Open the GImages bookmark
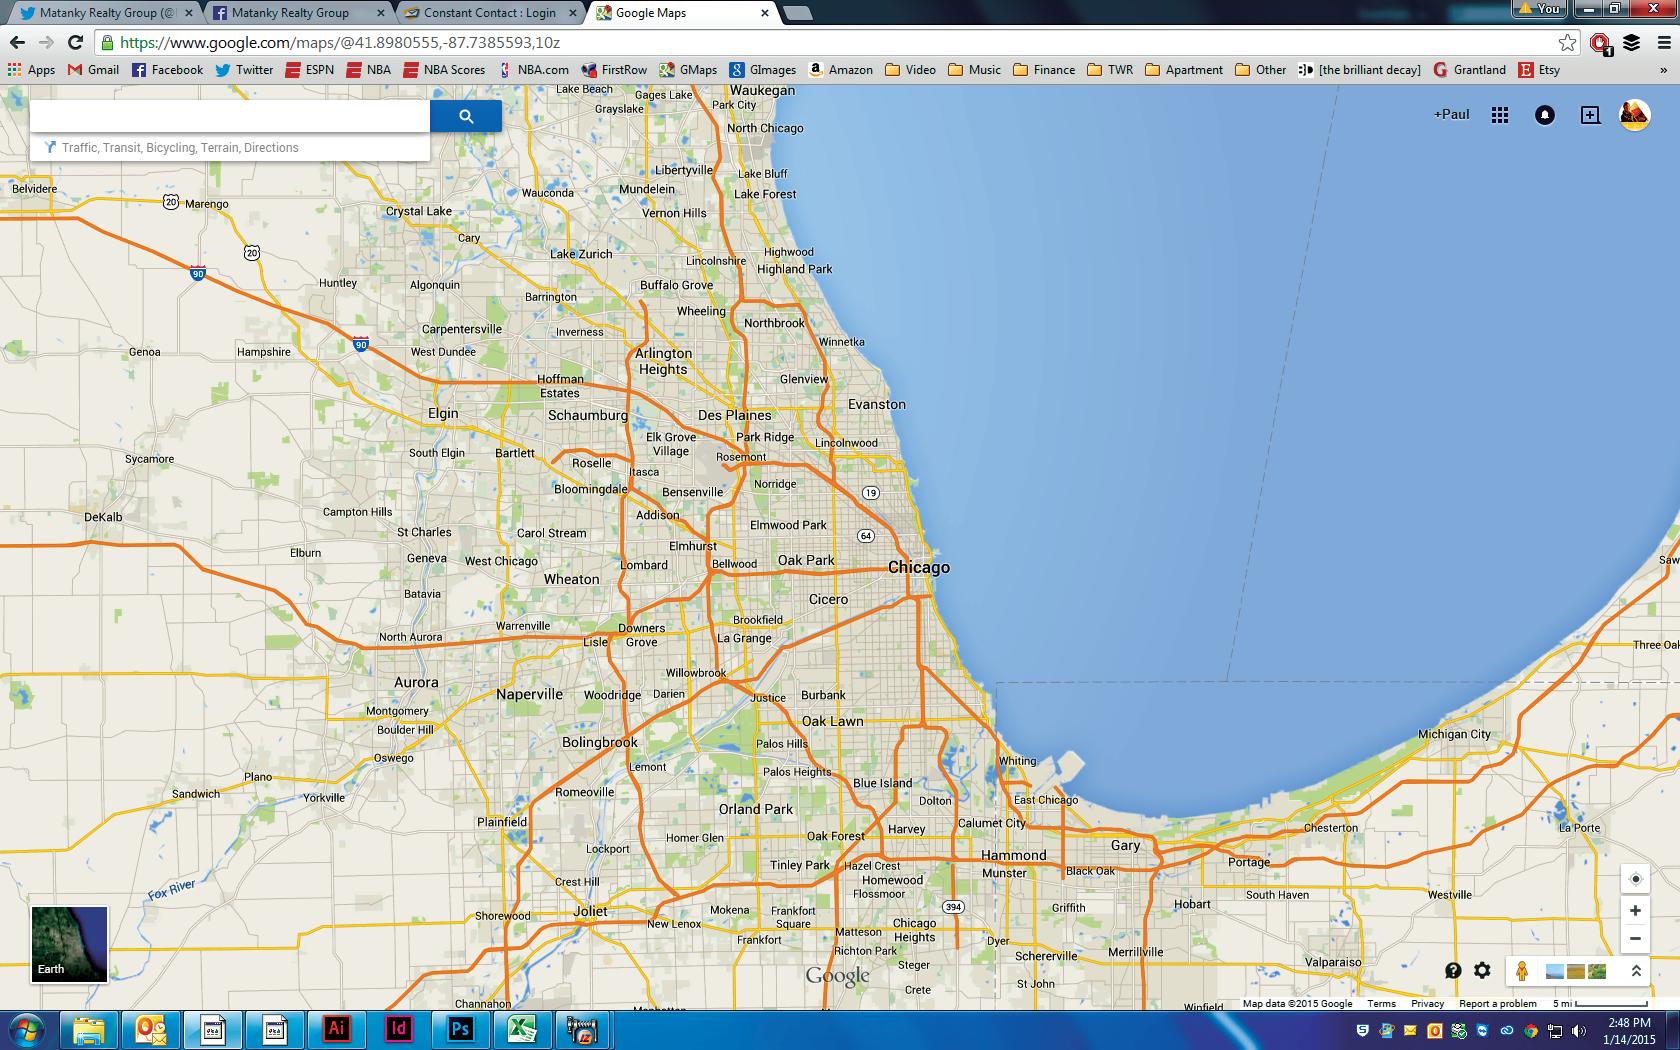Screen dimensions: 1680x1050 (x=763, y=70)
